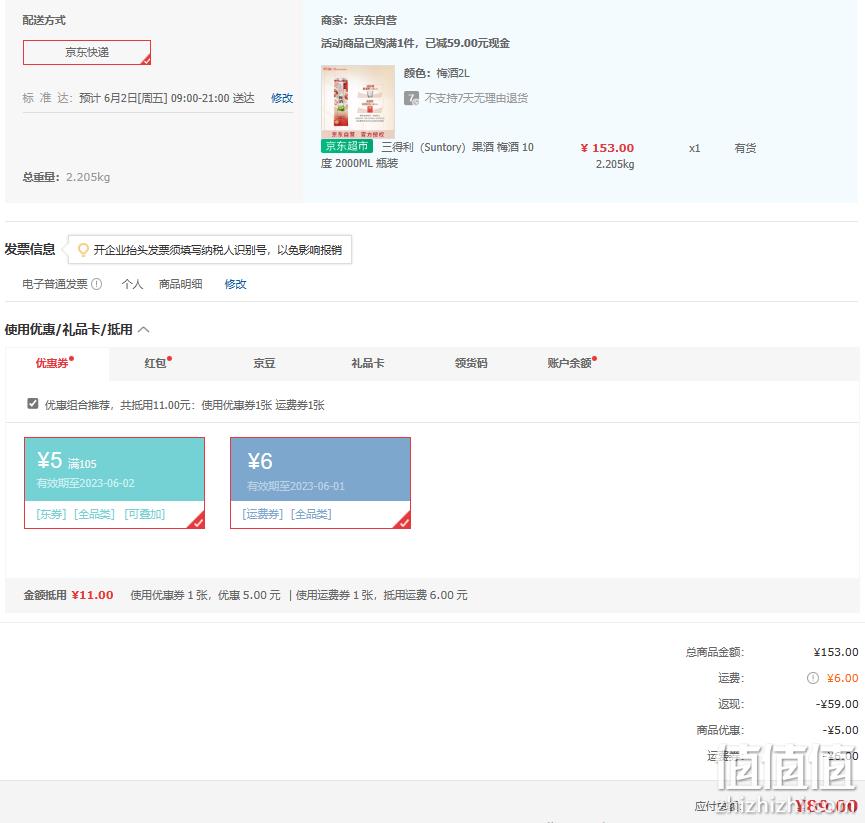Screen dimensions: 865x823
Task: Switch to the 京豆 tab
Action: [264, 363]
